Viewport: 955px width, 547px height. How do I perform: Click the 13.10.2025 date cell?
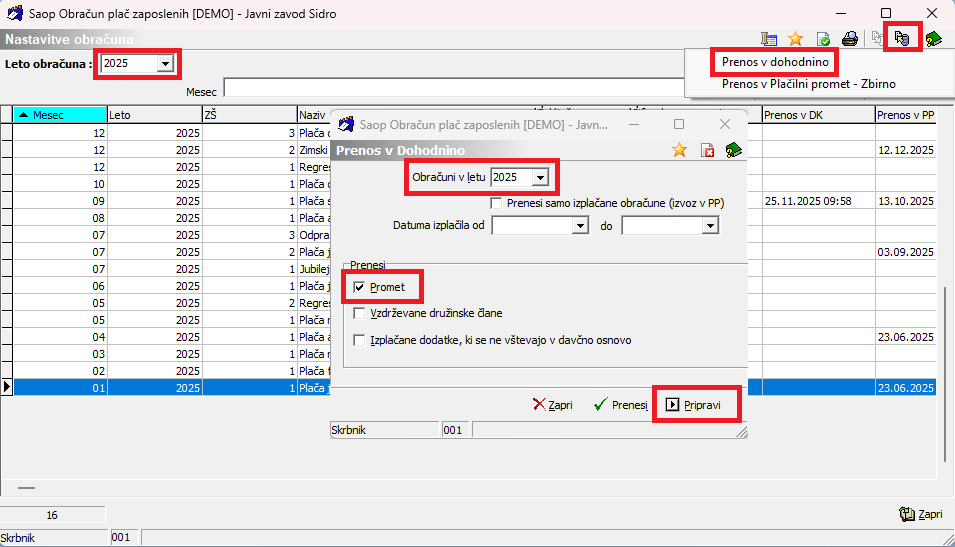point(906,201)
